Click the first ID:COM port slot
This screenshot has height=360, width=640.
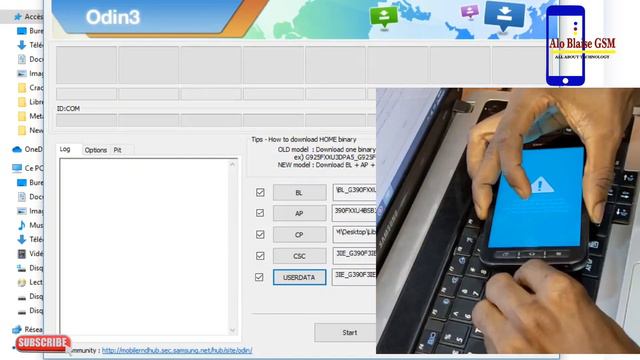click(x=86, y=120)
